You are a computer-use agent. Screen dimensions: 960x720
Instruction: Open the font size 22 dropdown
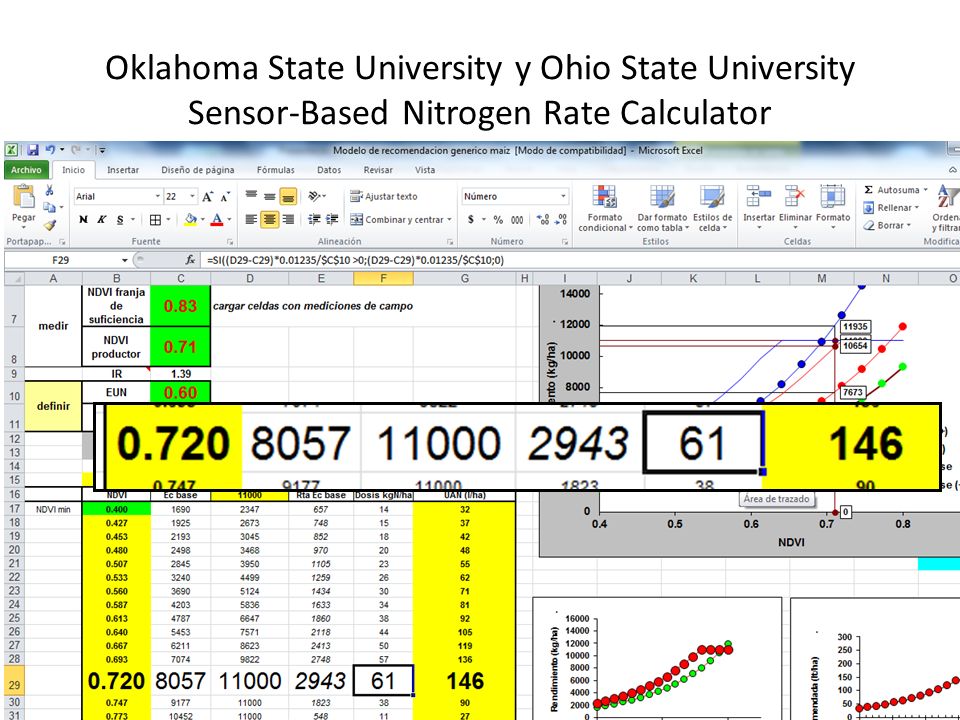point(193,197)
